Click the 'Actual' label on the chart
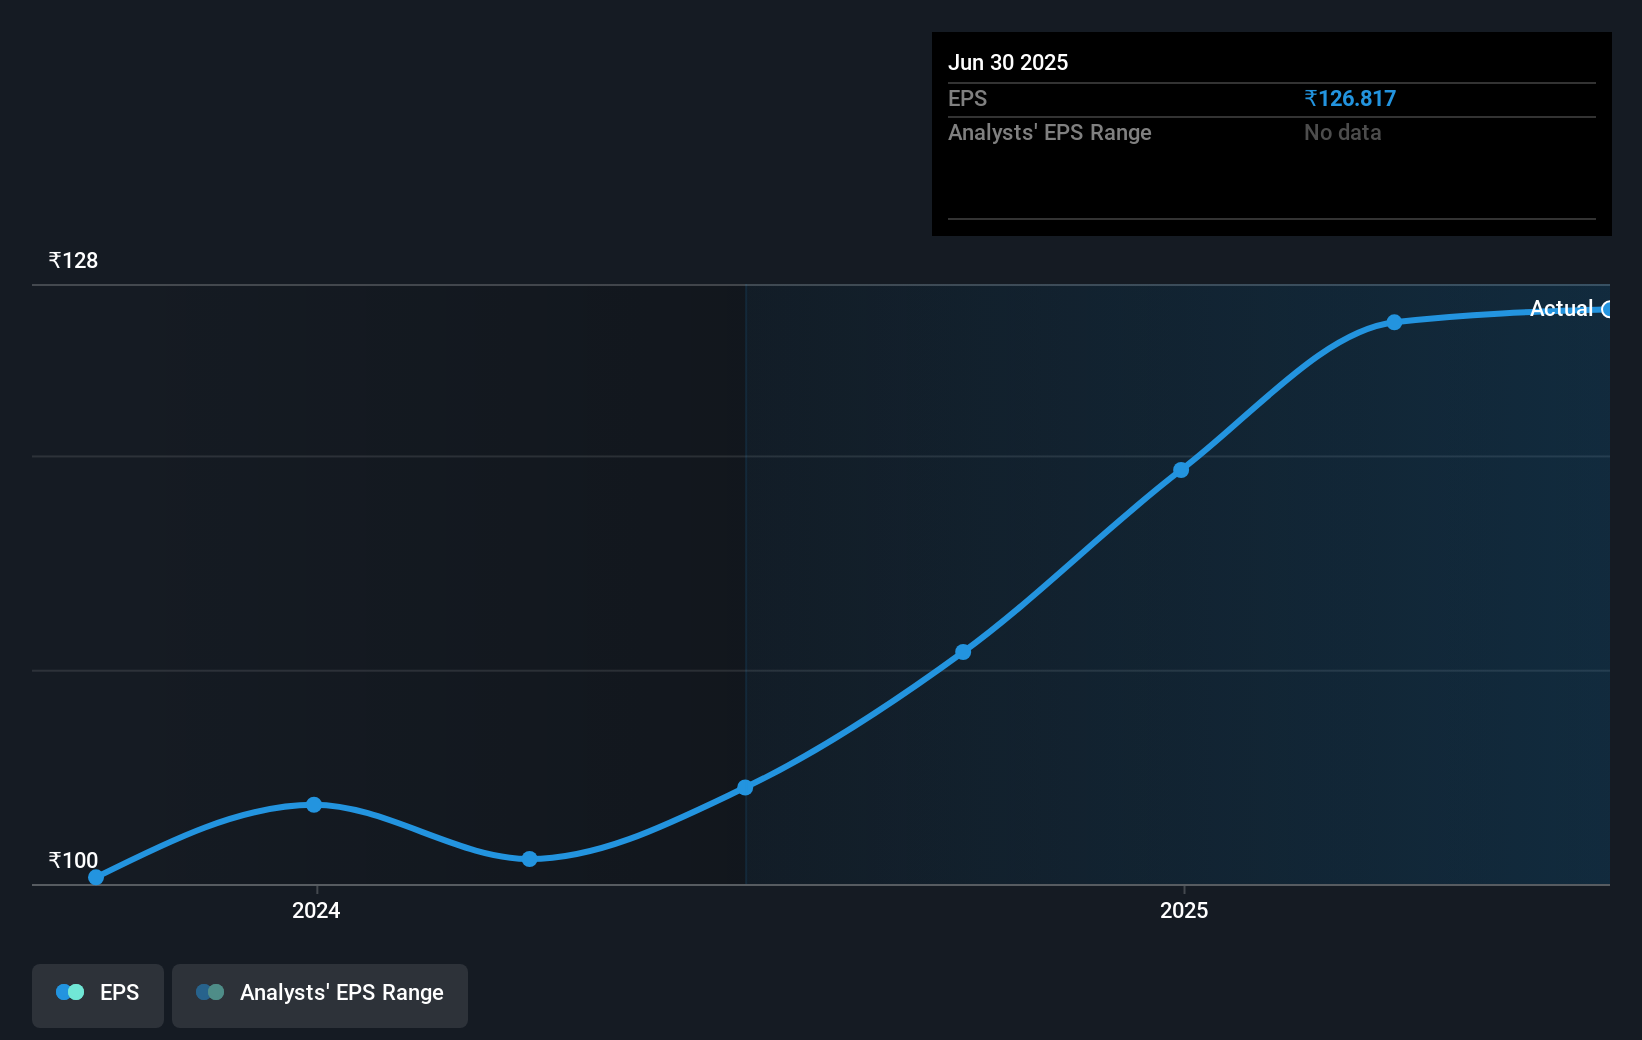This screenshot has width=1642, height=1040. click(x=1561, y=308)
